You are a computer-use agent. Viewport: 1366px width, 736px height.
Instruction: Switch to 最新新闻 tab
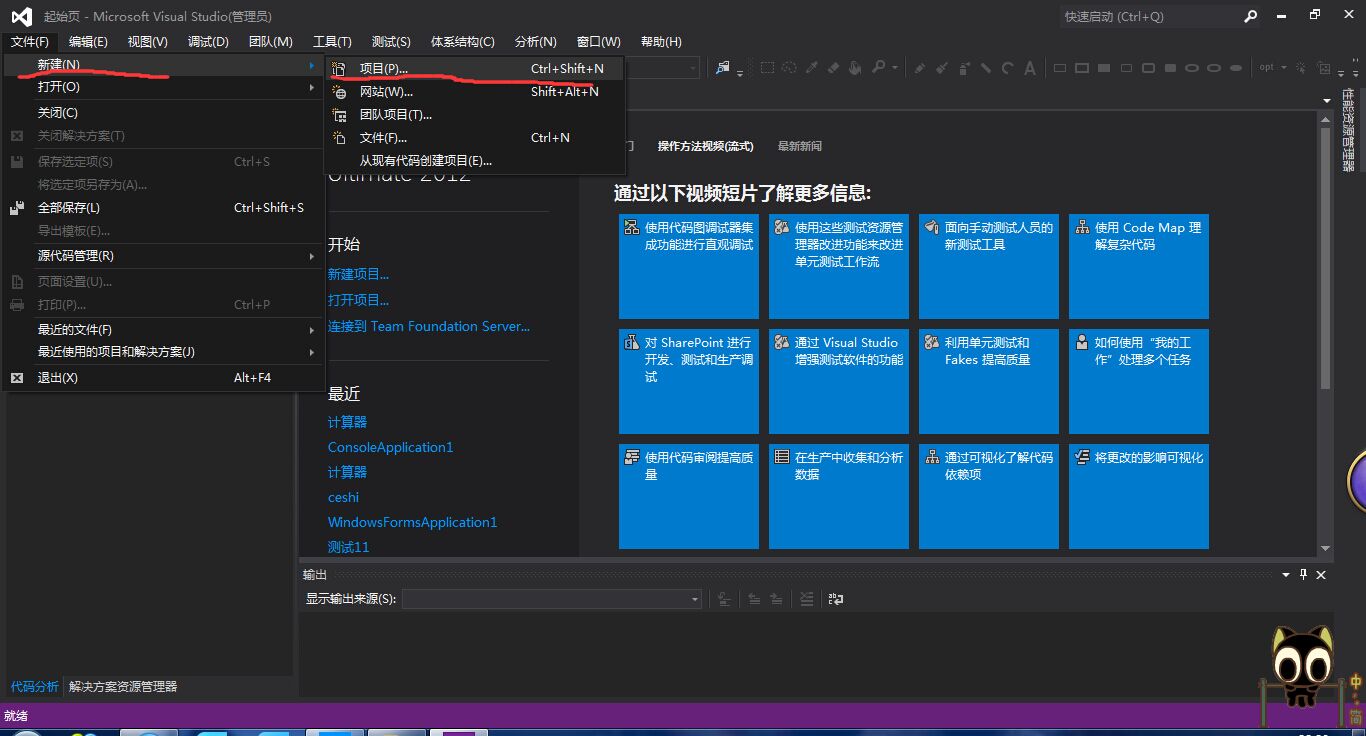800,146
